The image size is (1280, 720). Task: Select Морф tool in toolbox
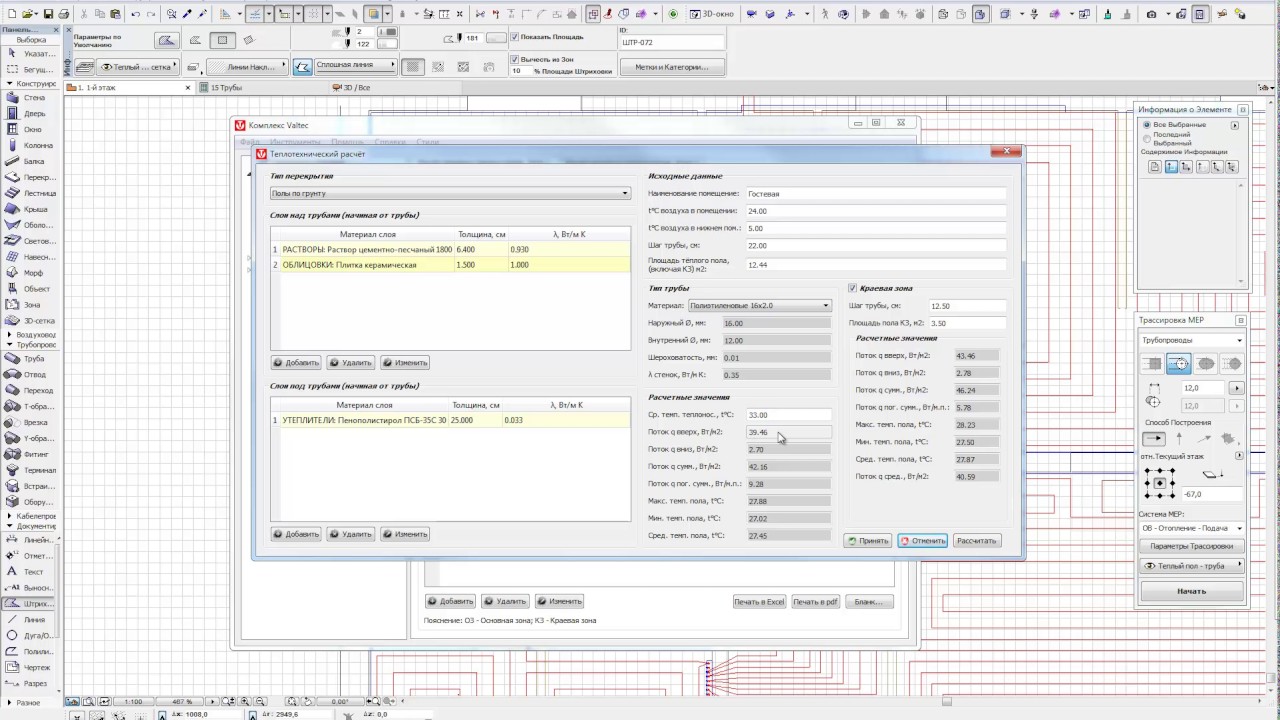(31, 273)
